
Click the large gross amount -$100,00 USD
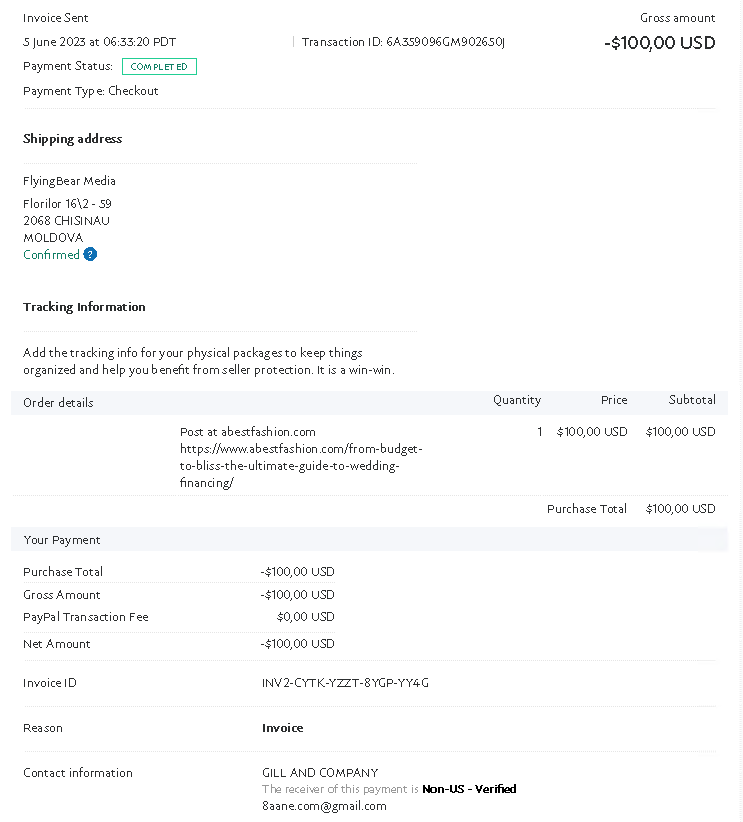click(660, 43)
